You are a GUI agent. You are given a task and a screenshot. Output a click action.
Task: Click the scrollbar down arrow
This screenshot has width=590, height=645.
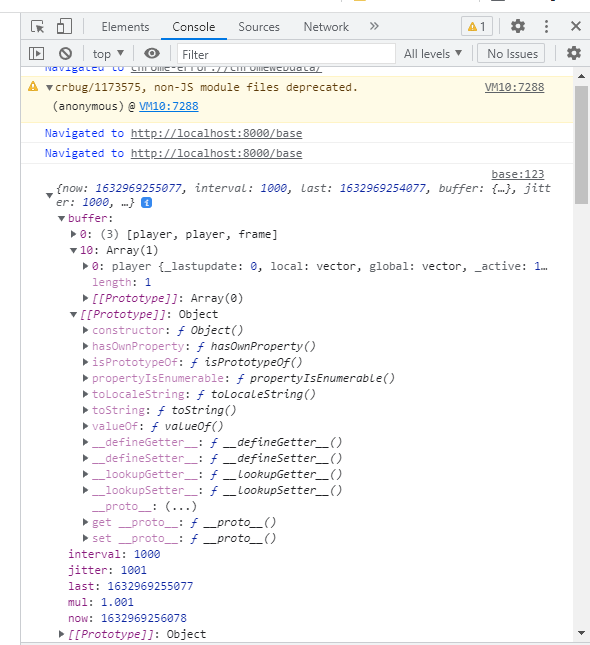pos(581,633)
